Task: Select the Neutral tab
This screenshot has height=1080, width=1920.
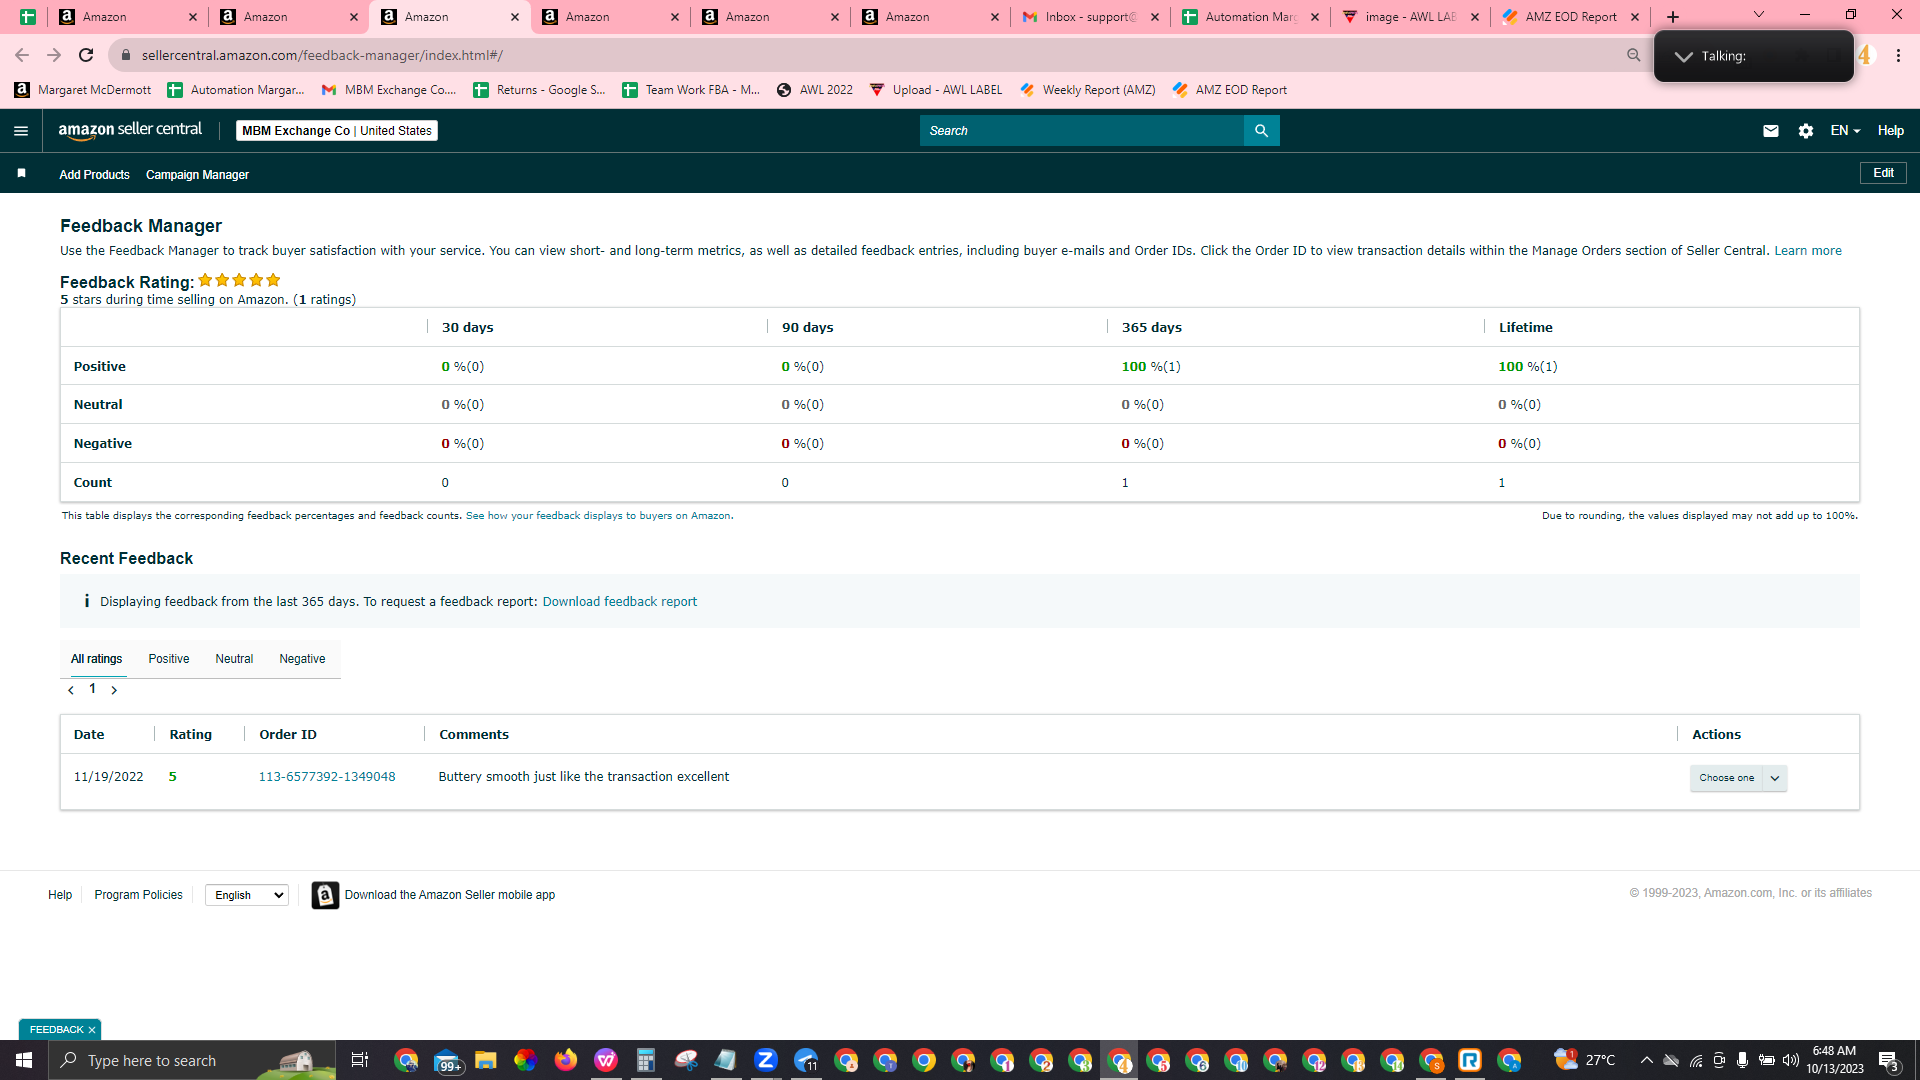Action: coord(234,659)
